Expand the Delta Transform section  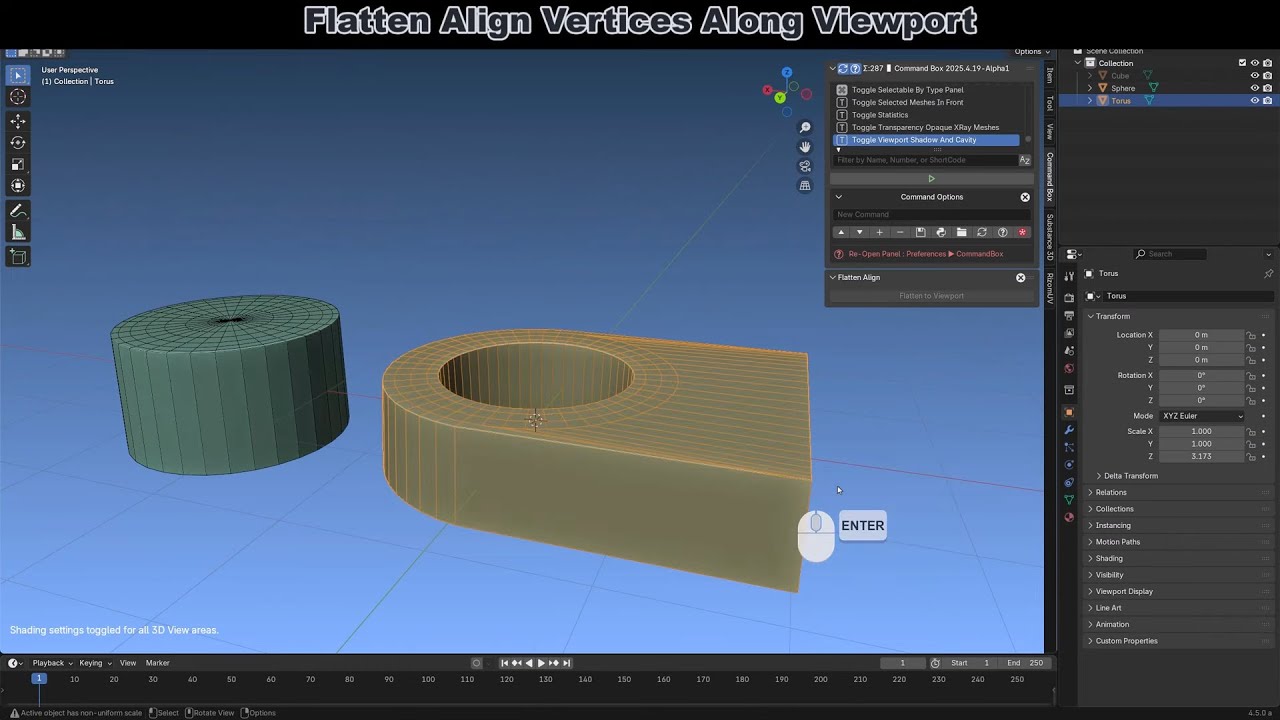coord(1130,476)
